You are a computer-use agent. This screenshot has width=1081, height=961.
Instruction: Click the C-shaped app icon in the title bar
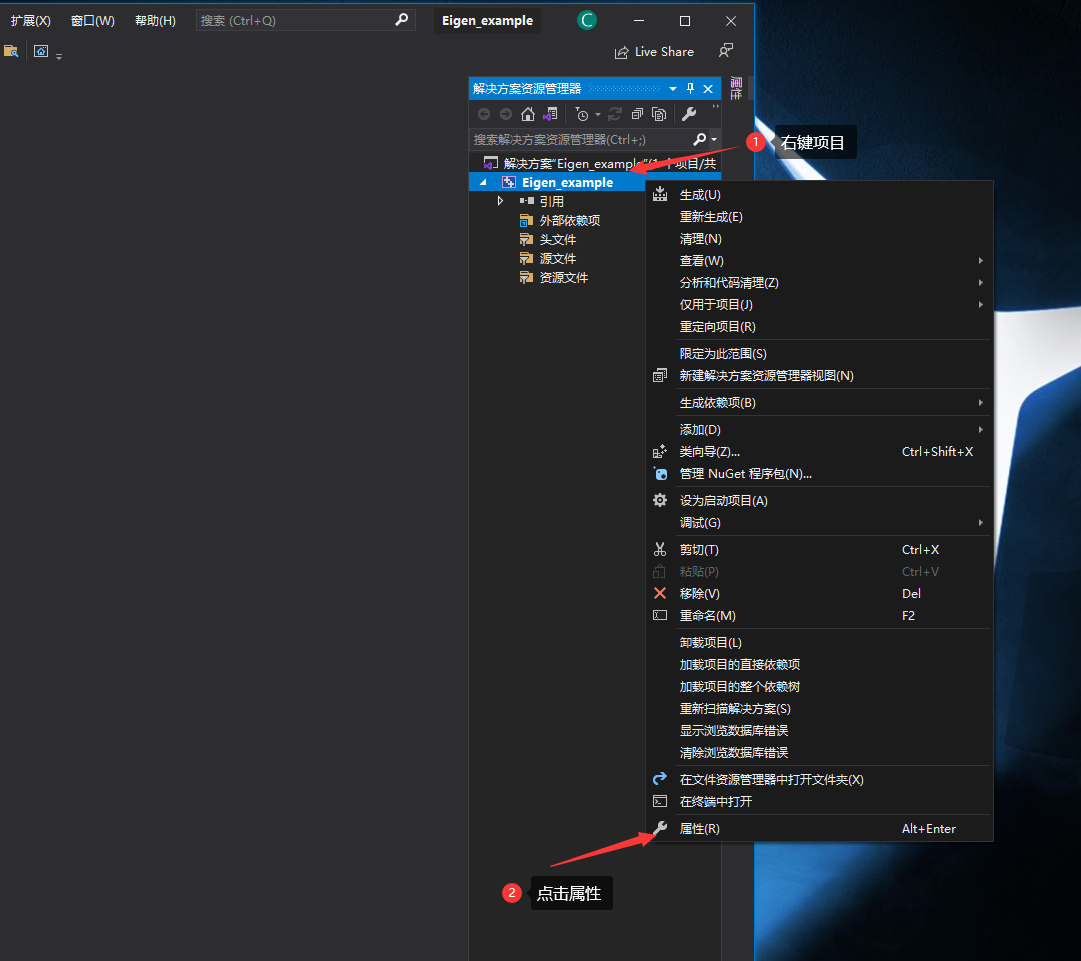pos(587,19)
